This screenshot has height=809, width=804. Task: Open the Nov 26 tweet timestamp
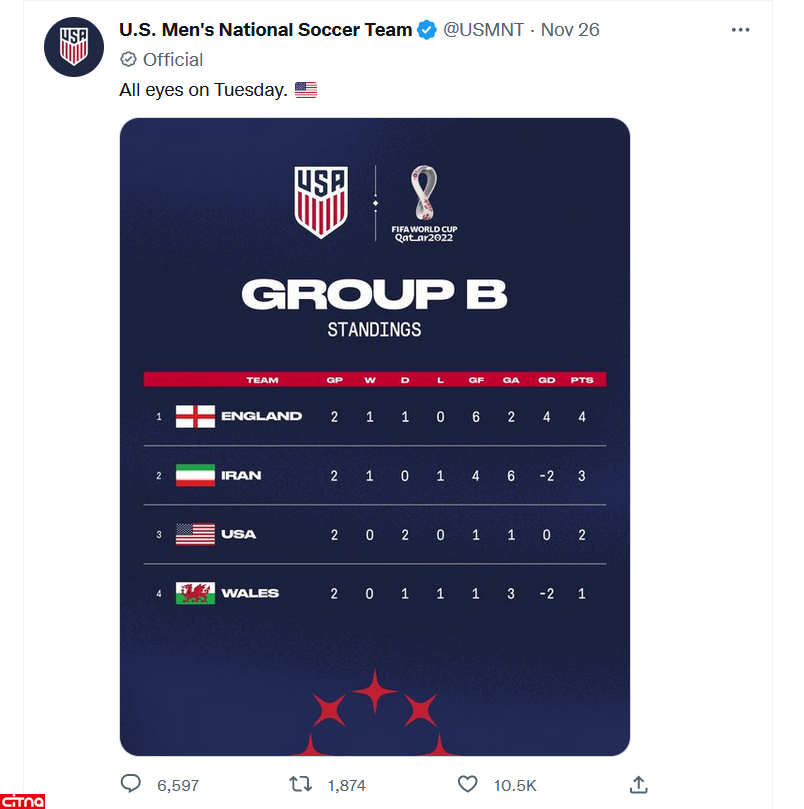(x=570, y=30)
